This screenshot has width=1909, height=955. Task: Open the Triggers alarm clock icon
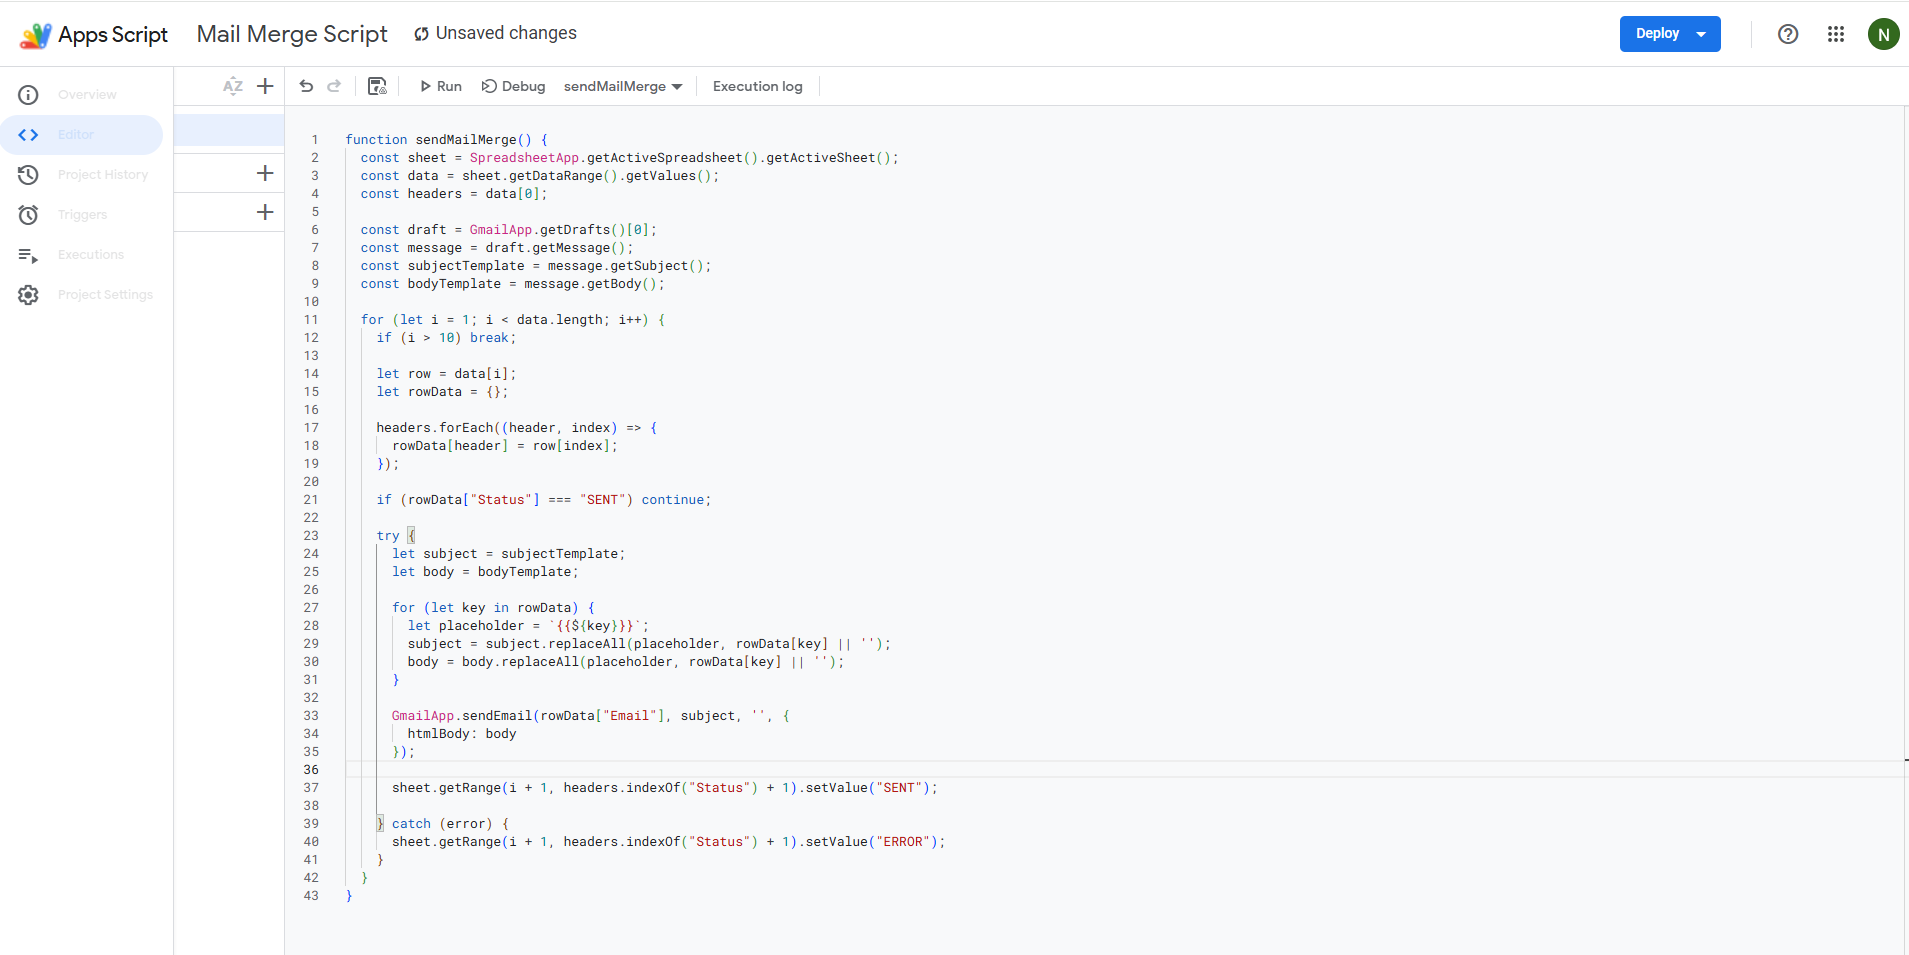click(29, 215)
